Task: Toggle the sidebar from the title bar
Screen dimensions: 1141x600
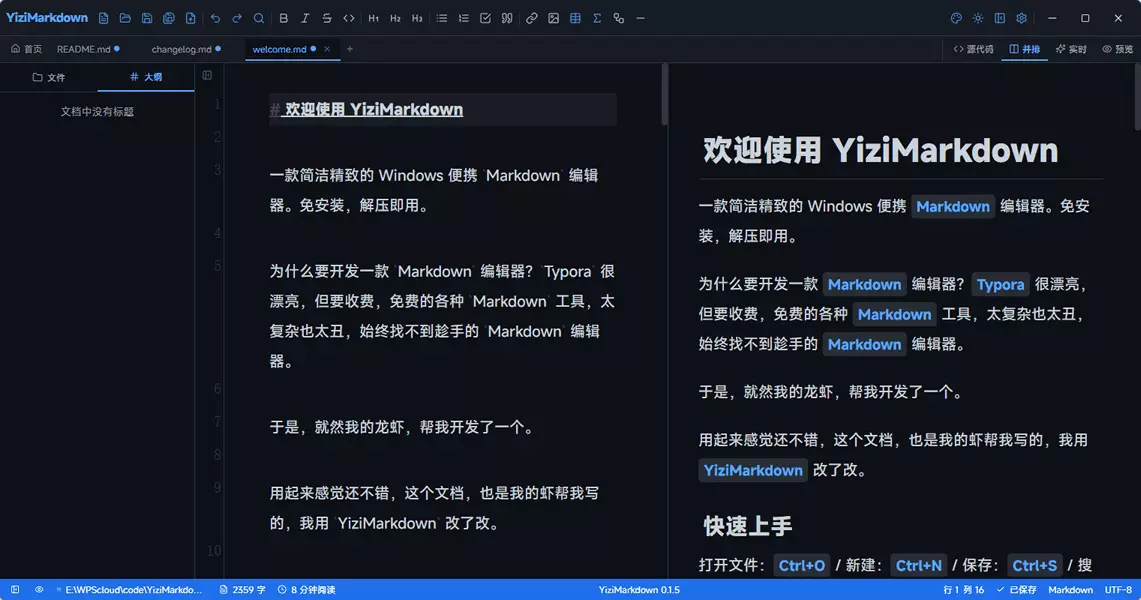Action: tap(1000, 18)
